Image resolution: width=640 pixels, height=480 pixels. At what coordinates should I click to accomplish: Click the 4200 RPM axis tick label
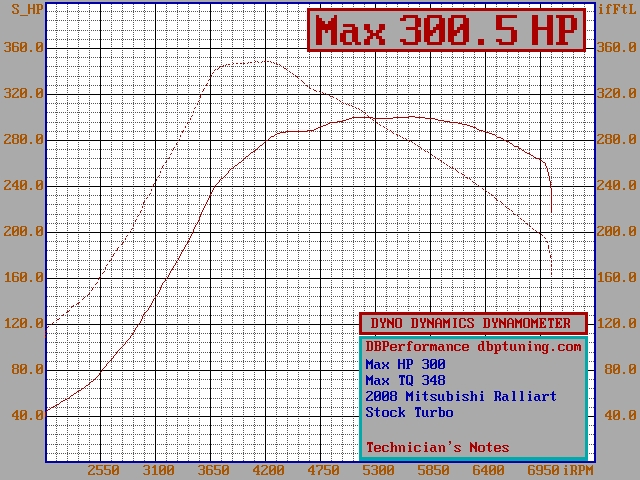point(268,469)
